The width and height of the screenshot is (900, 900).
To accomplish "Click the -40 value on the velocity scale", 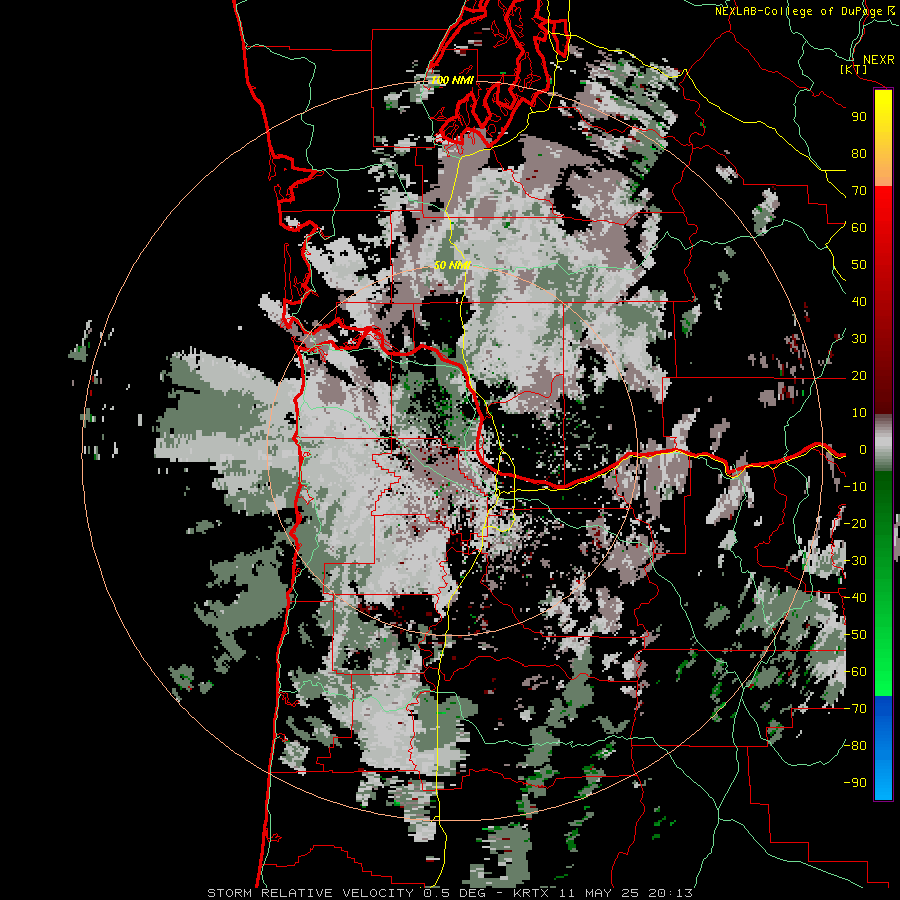I will pos(855,598).
